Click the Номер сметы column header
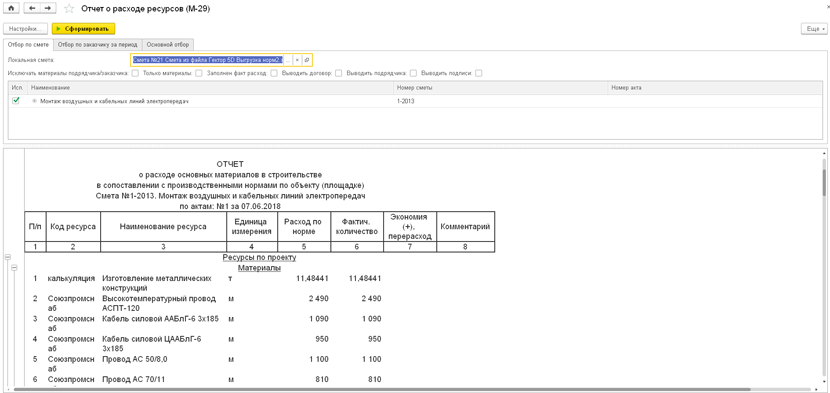 [501, 87]
